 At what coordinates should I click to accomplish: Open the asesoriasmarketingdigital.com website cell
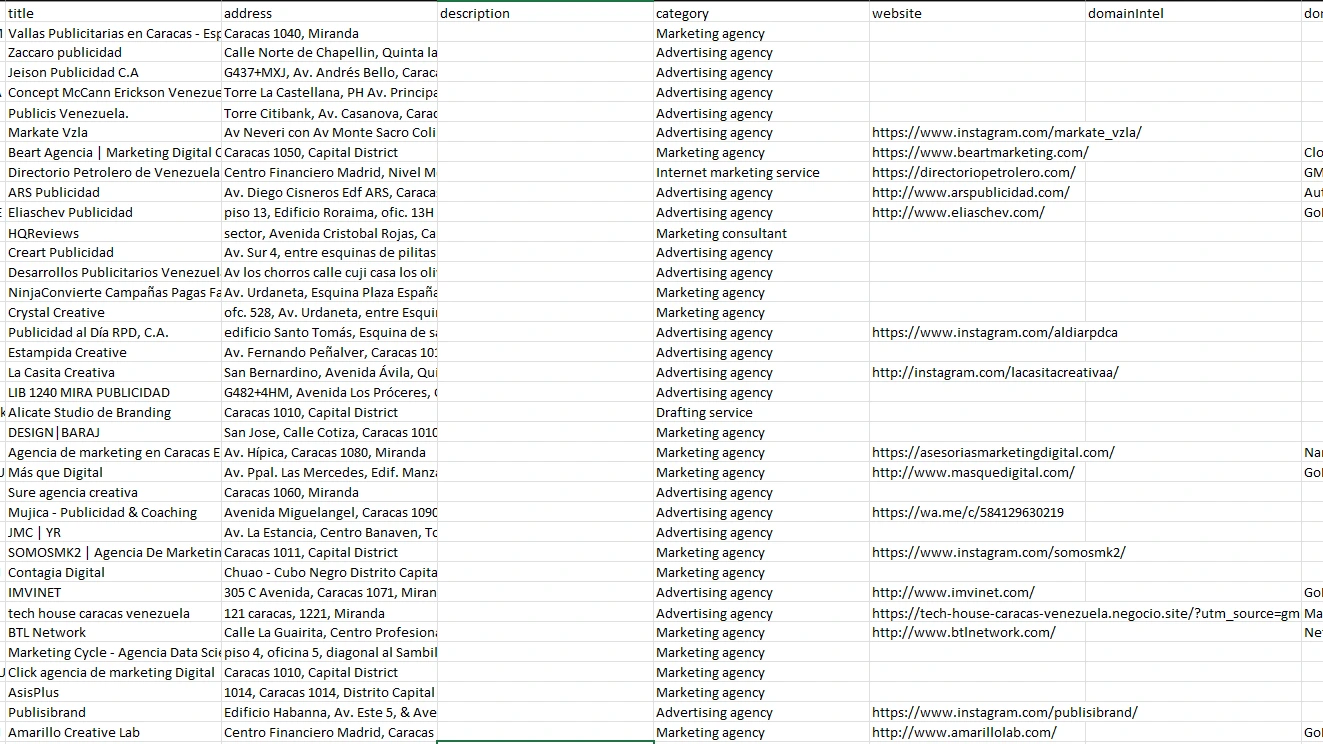click(977, 453)
